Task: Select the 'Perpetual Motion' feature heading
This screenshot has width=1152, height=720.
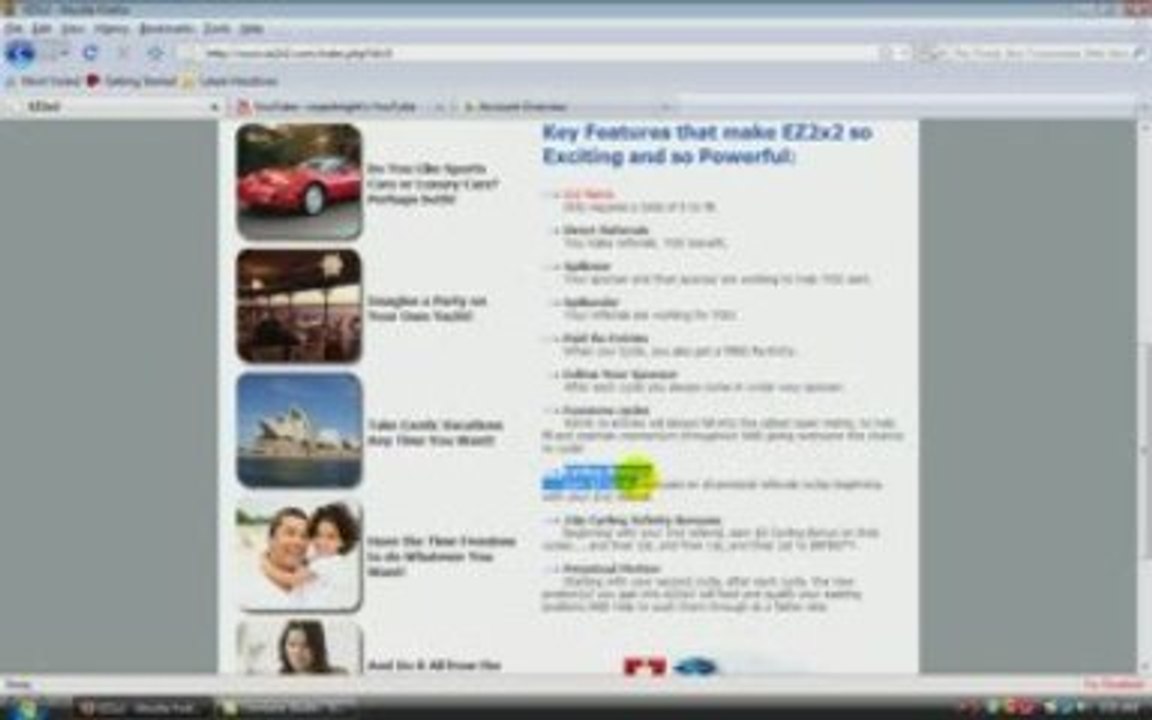Action: pyautogui.click(x=611, y=568)
